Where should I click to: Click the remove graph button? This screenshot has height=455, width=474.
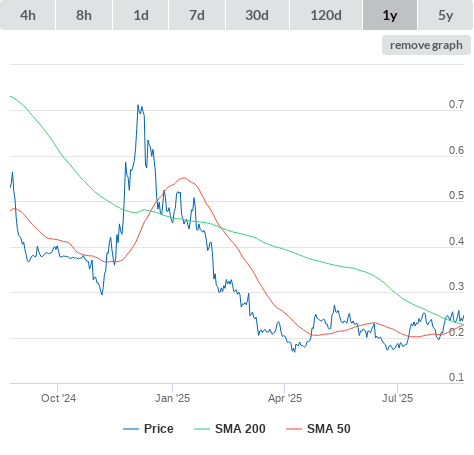(426, 45)
